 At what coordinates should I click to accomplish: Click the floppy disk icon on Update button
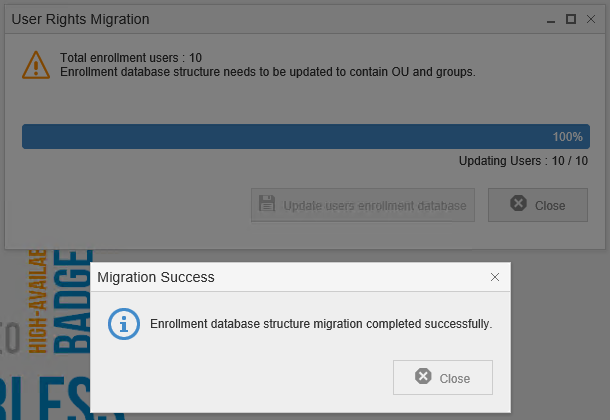click(x=267, y=205)
